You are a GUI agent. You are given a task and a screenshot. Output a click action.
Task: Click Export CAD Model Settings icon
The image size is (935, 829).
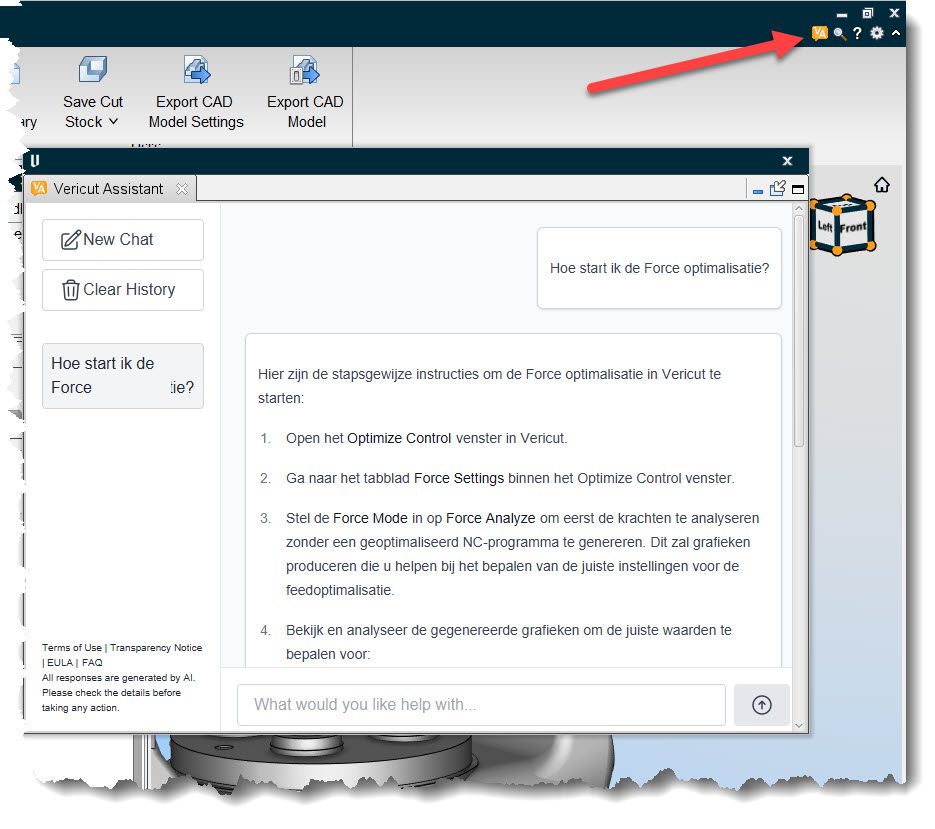click(x=196, y=71)
